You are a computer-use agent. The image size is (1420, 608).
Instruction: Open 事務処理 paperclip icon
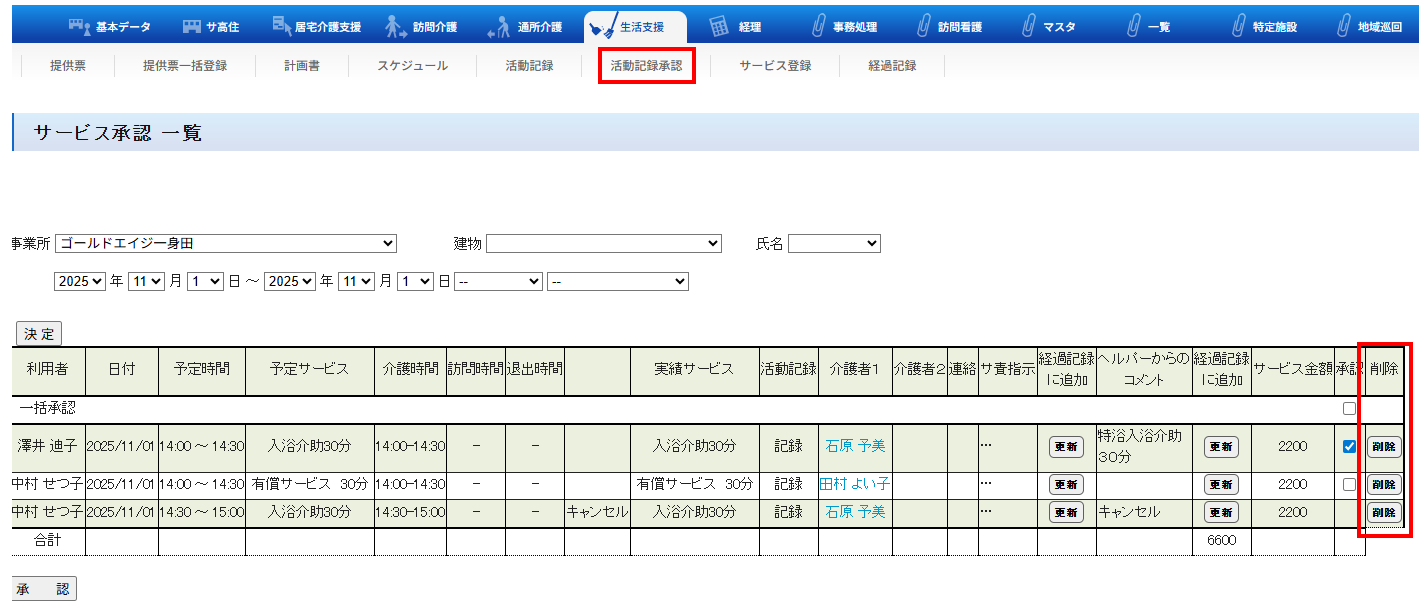(819, 27)
